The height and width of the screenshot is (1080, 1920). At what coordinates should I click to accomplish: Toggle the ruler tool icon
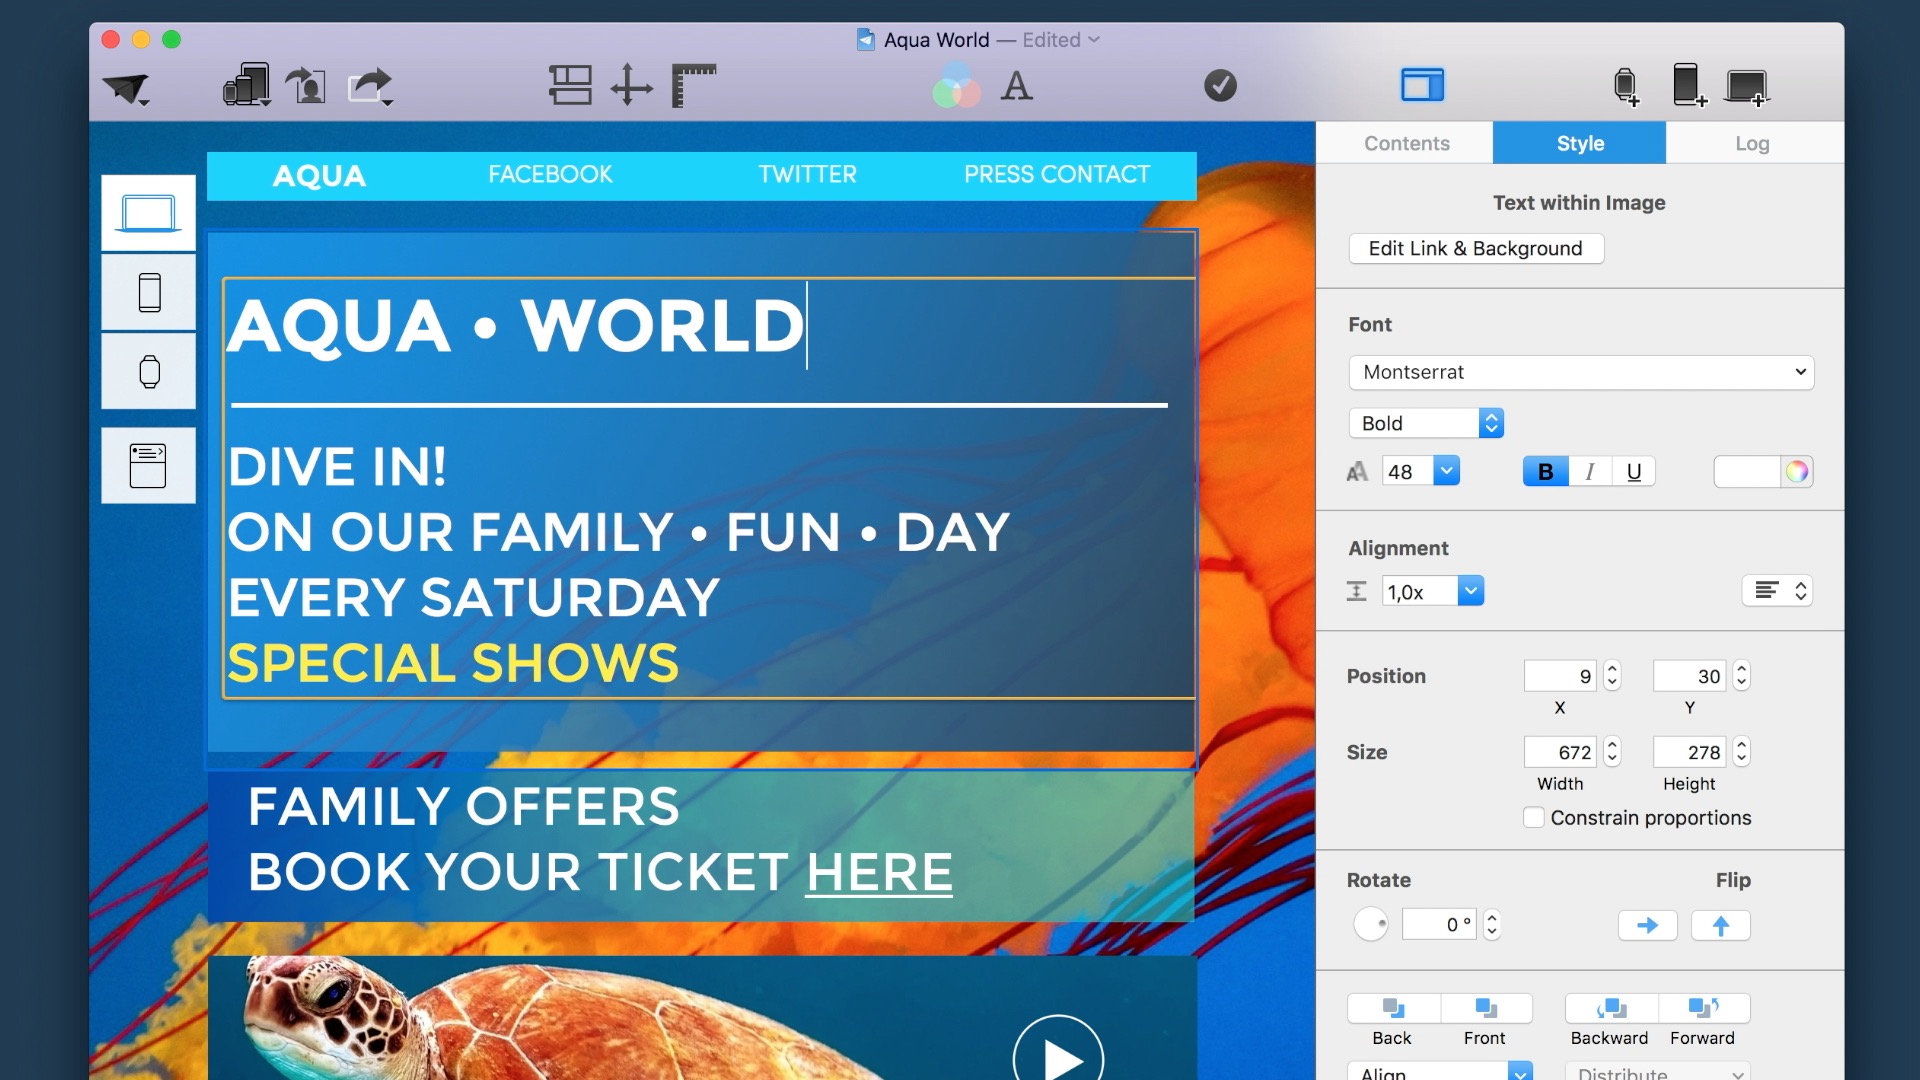(694, 85)
